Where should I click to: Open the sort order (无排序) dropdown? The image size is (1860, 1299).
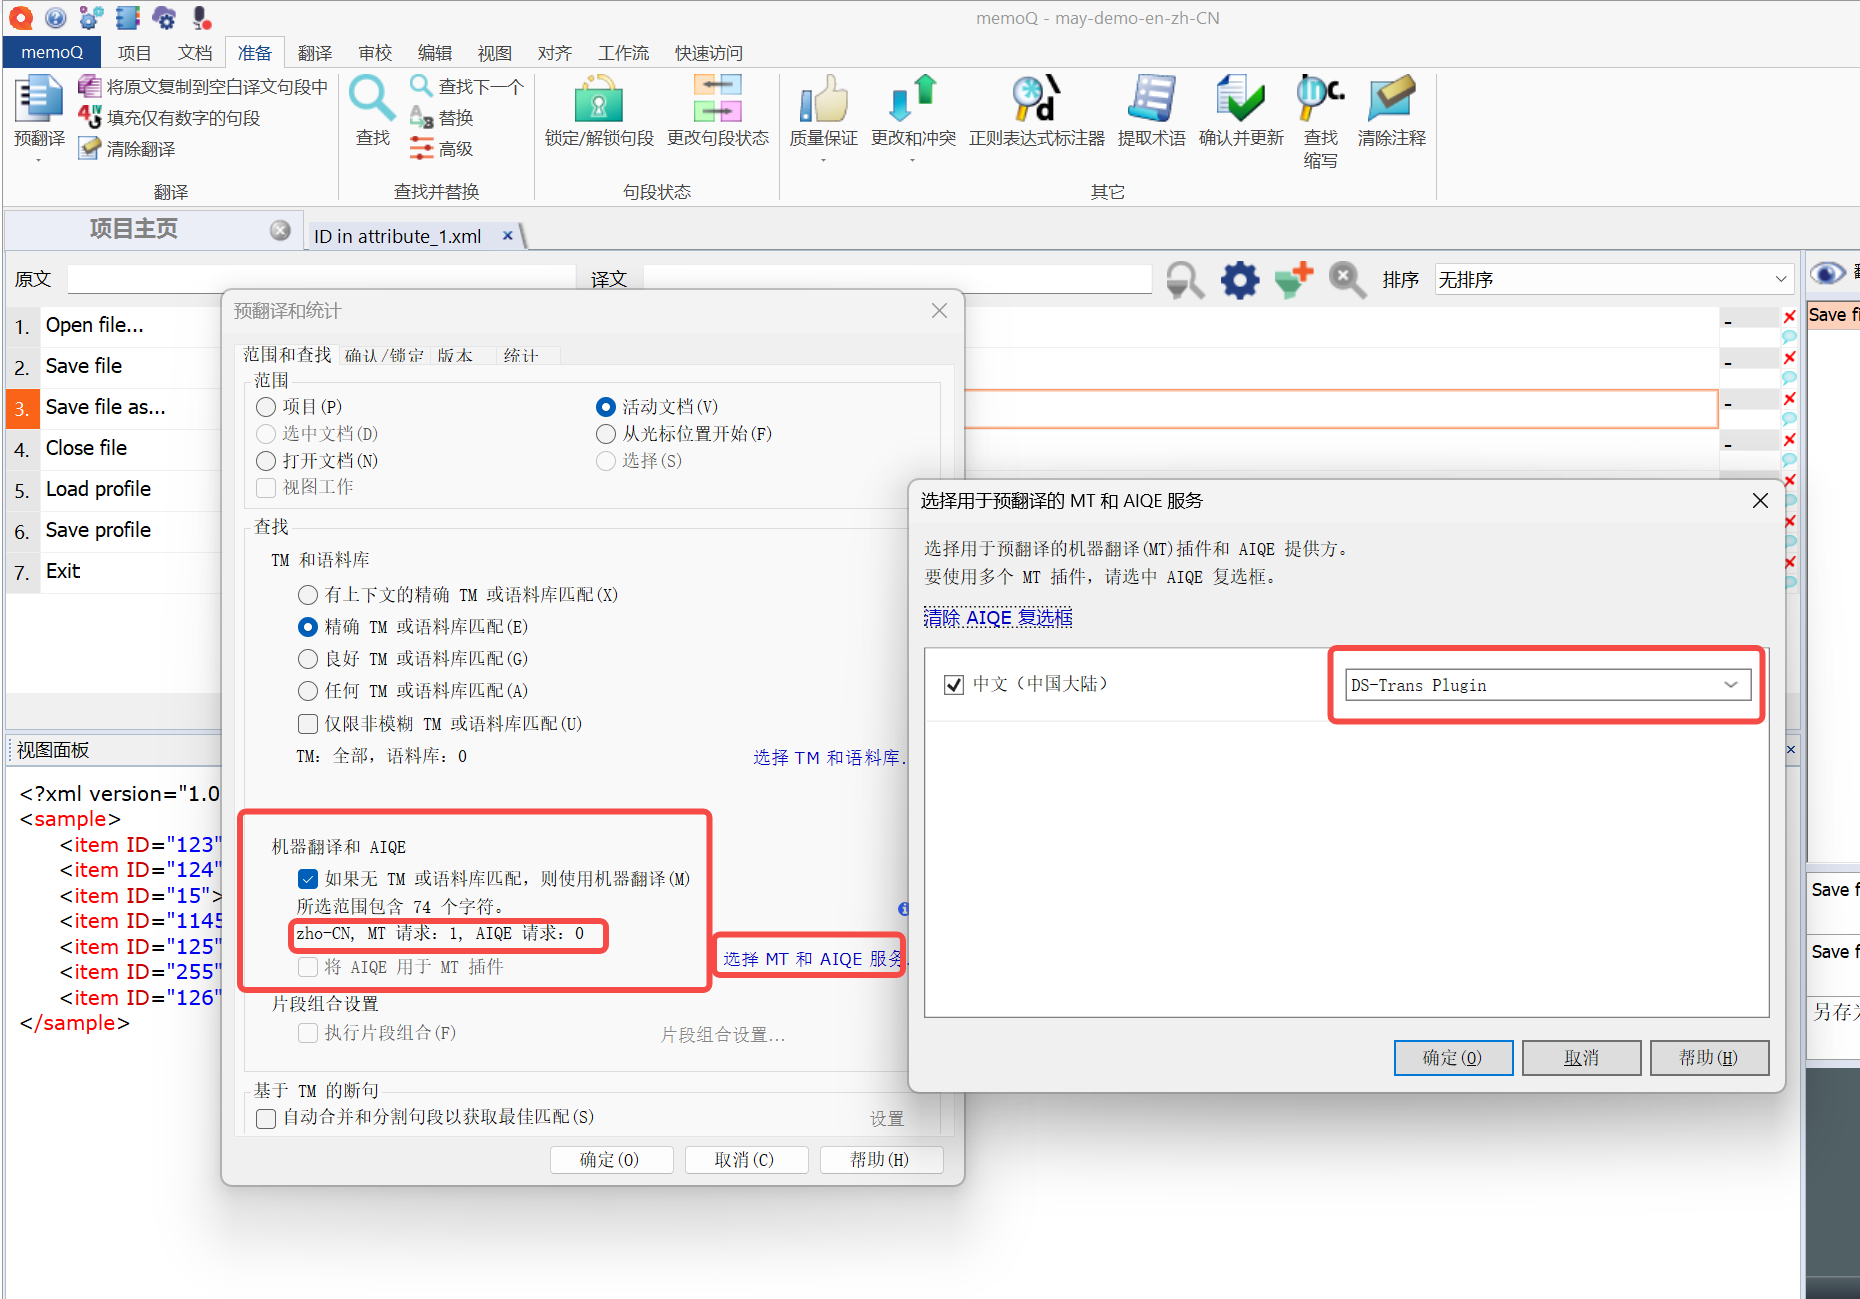pos(1613,280)
